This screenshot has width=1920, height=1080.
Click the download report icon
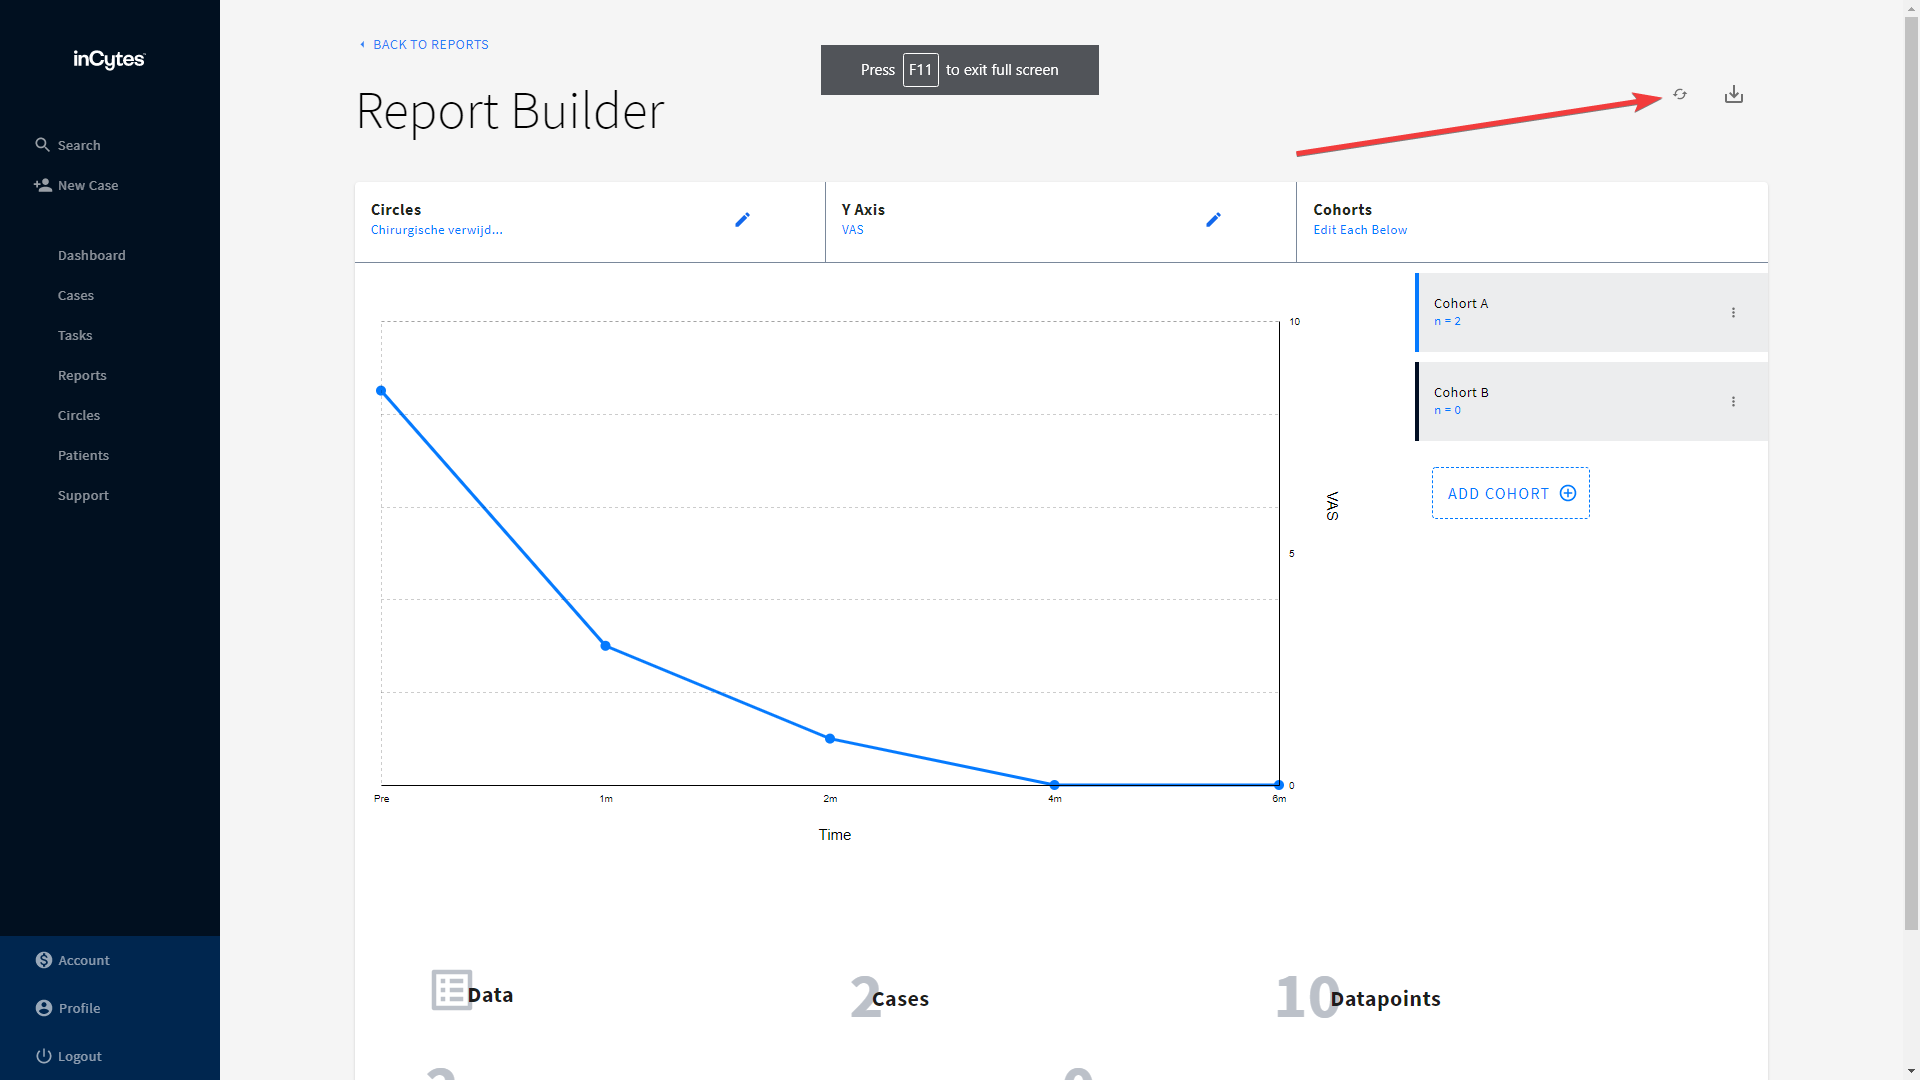tap(1734, 94)
